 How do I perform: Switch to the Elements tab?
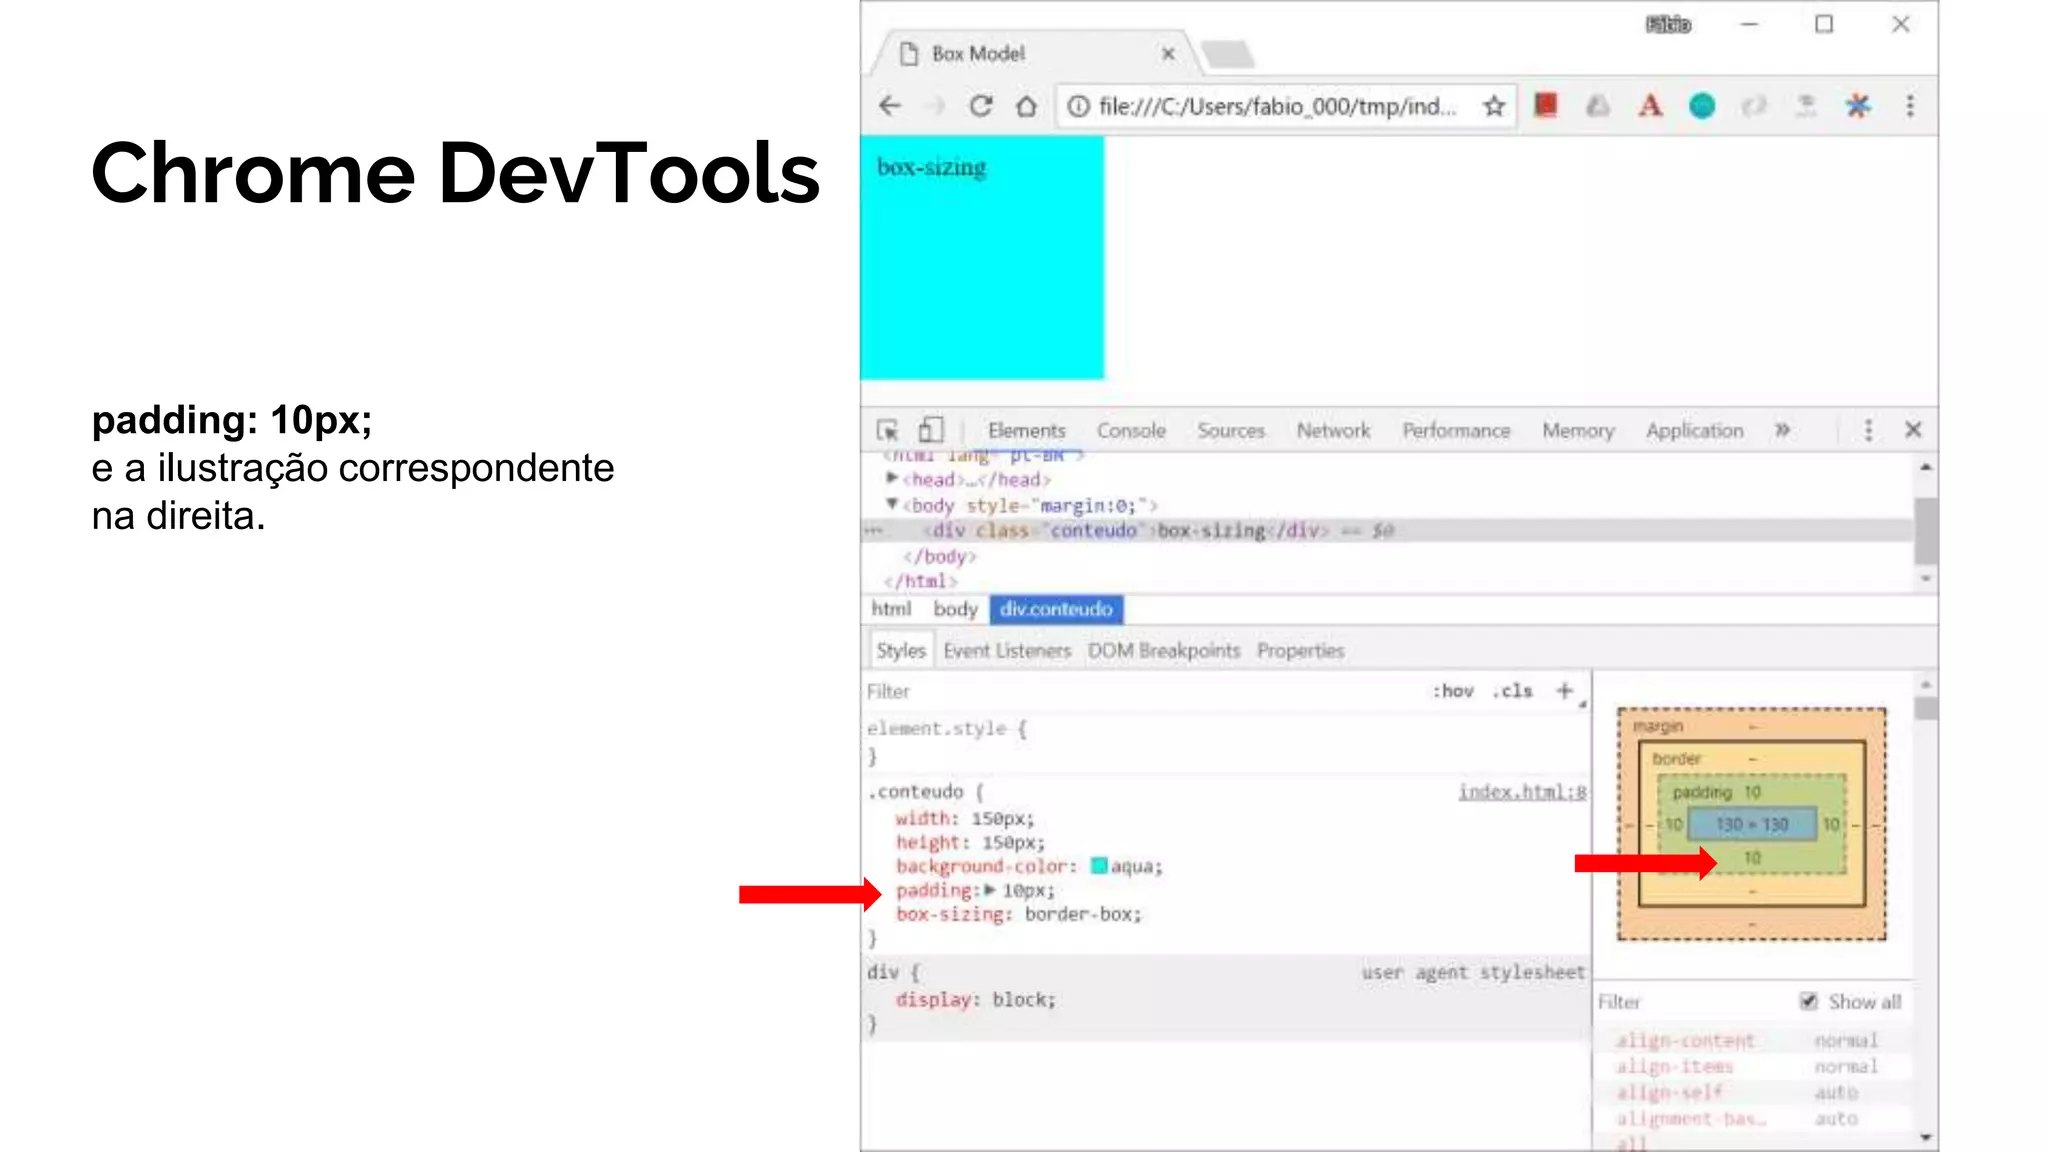1026,430
